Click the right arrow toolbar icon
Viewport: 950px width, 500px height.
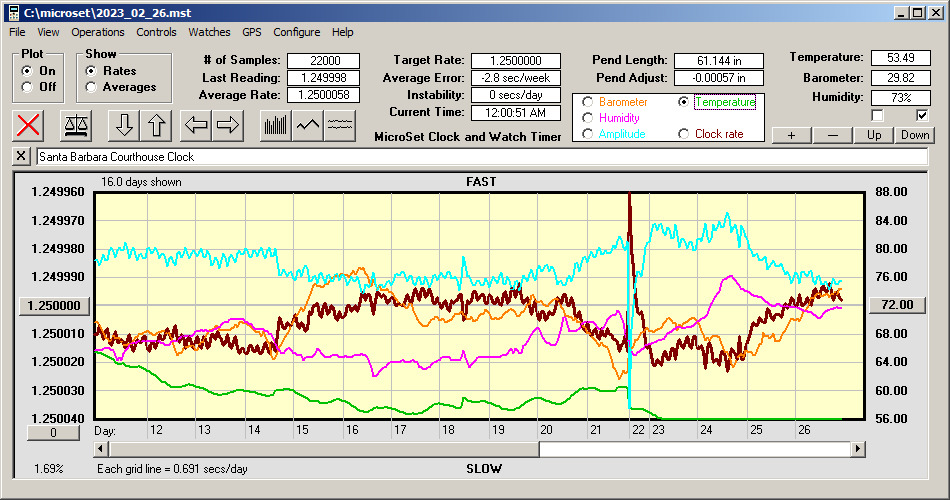pyautogui.click(x=227, y=125)
